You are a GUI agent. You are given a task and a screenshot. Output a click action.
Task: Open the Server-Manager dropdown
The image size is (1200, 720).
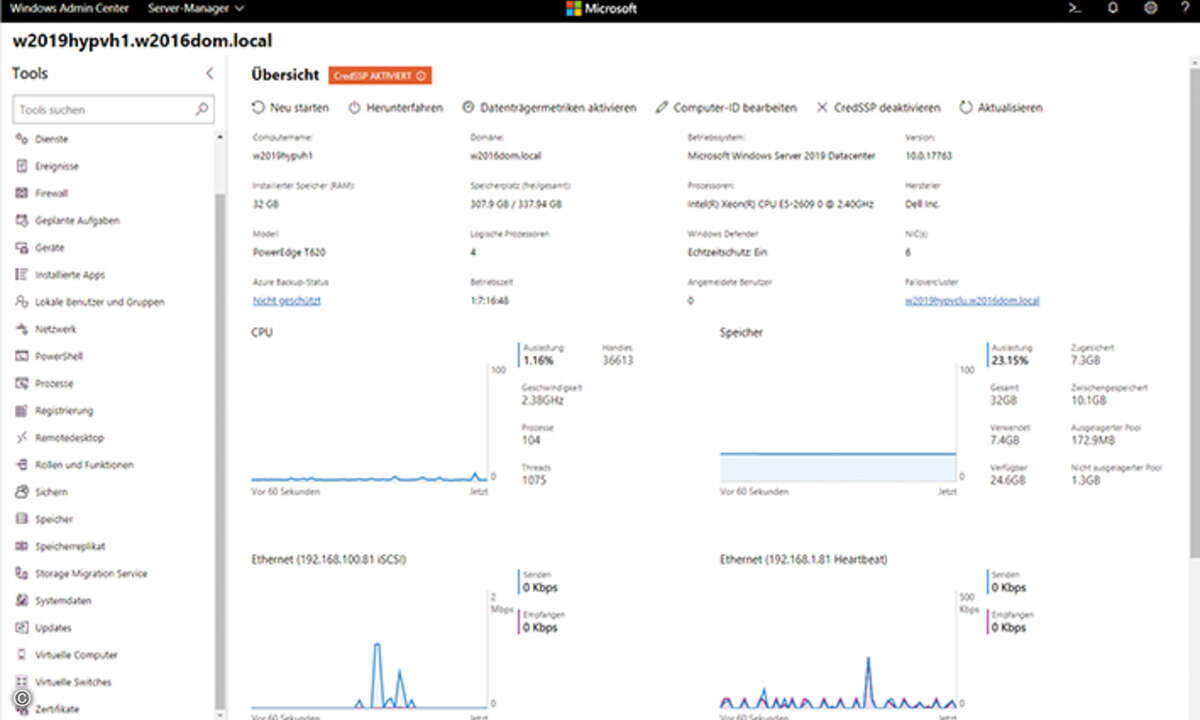click(x=195, y=8)
